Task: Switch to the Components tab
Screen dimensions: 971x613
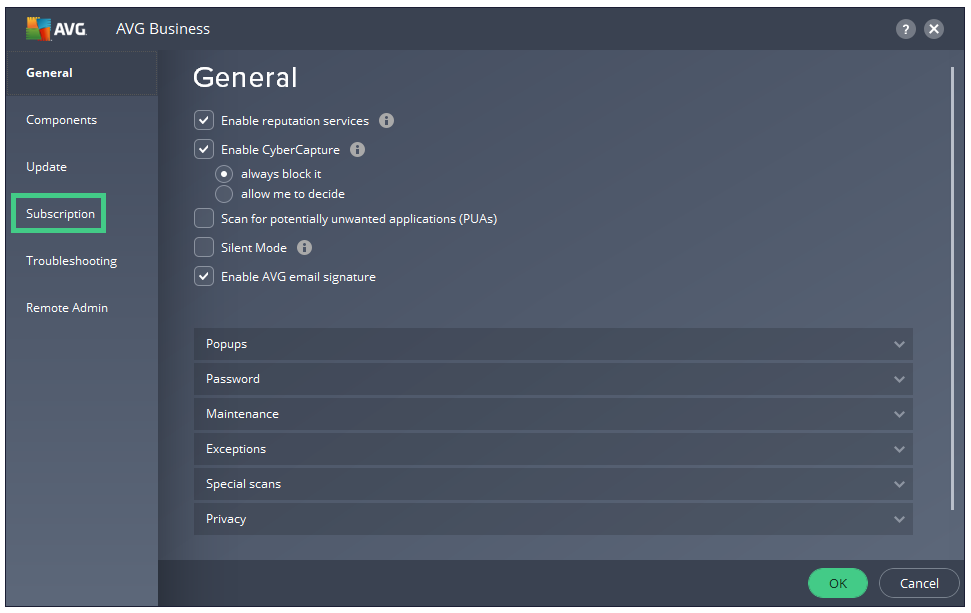Action: [61, 120]
